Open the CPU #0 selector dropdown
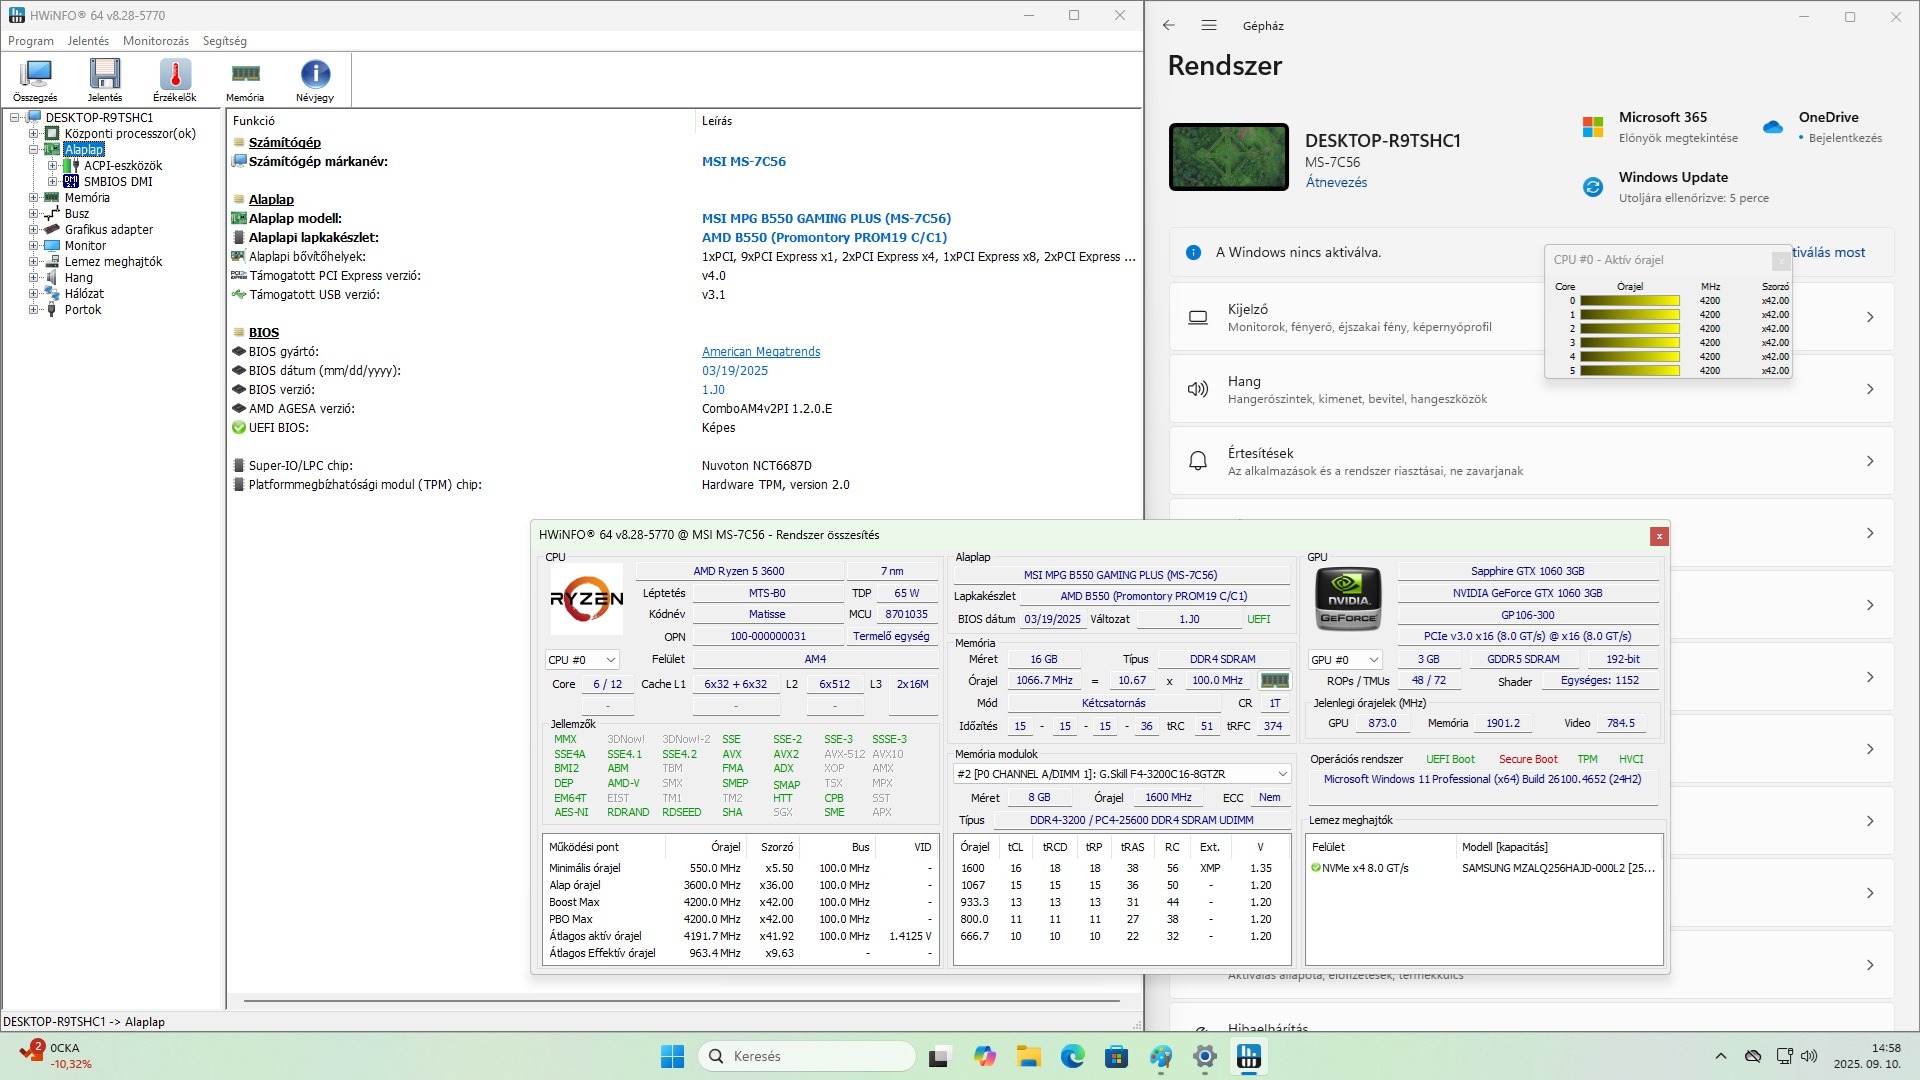This screenshot has width=1920, height=1080. (x=582, y=660)
